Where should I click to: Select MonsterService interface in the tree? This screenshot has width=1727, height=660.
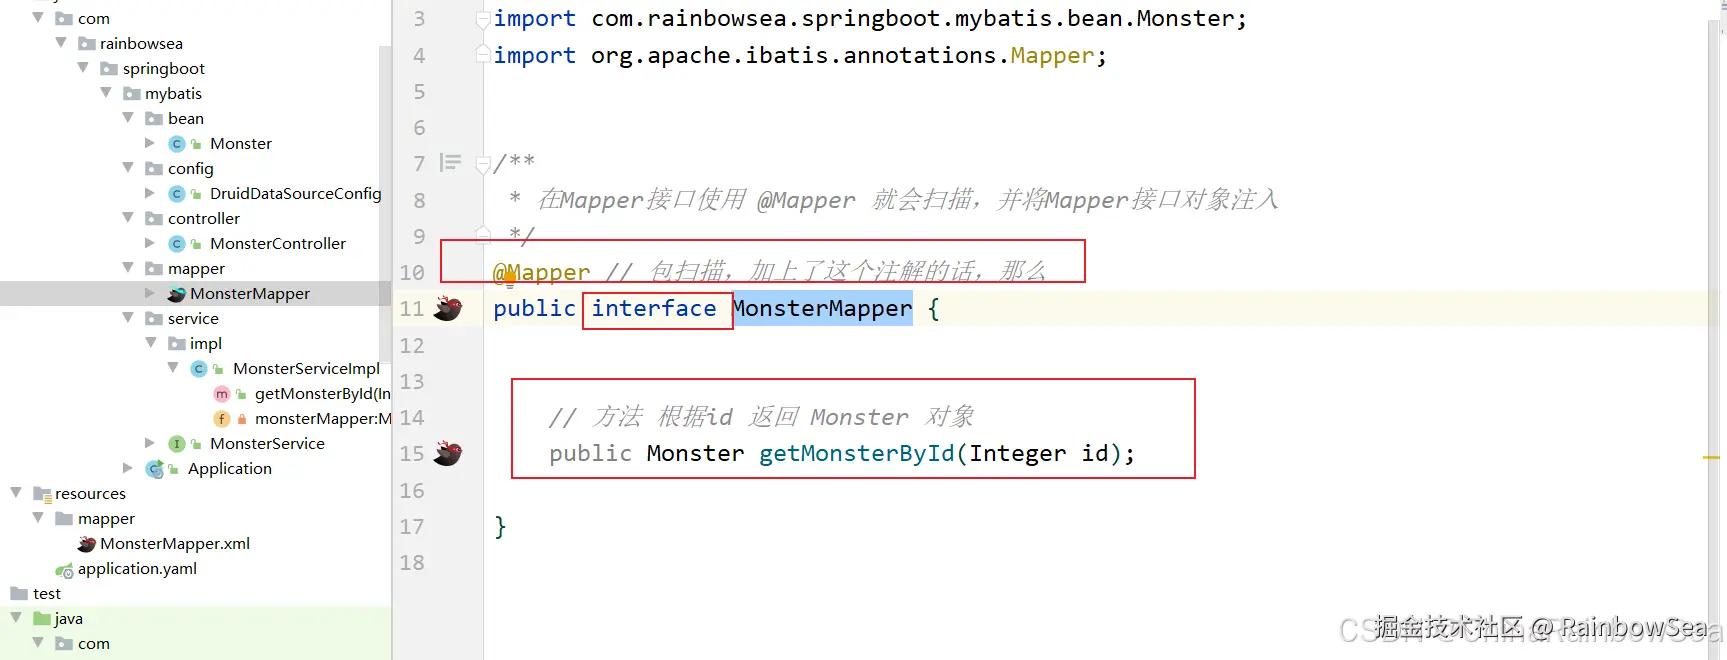[x=267, y=444]
